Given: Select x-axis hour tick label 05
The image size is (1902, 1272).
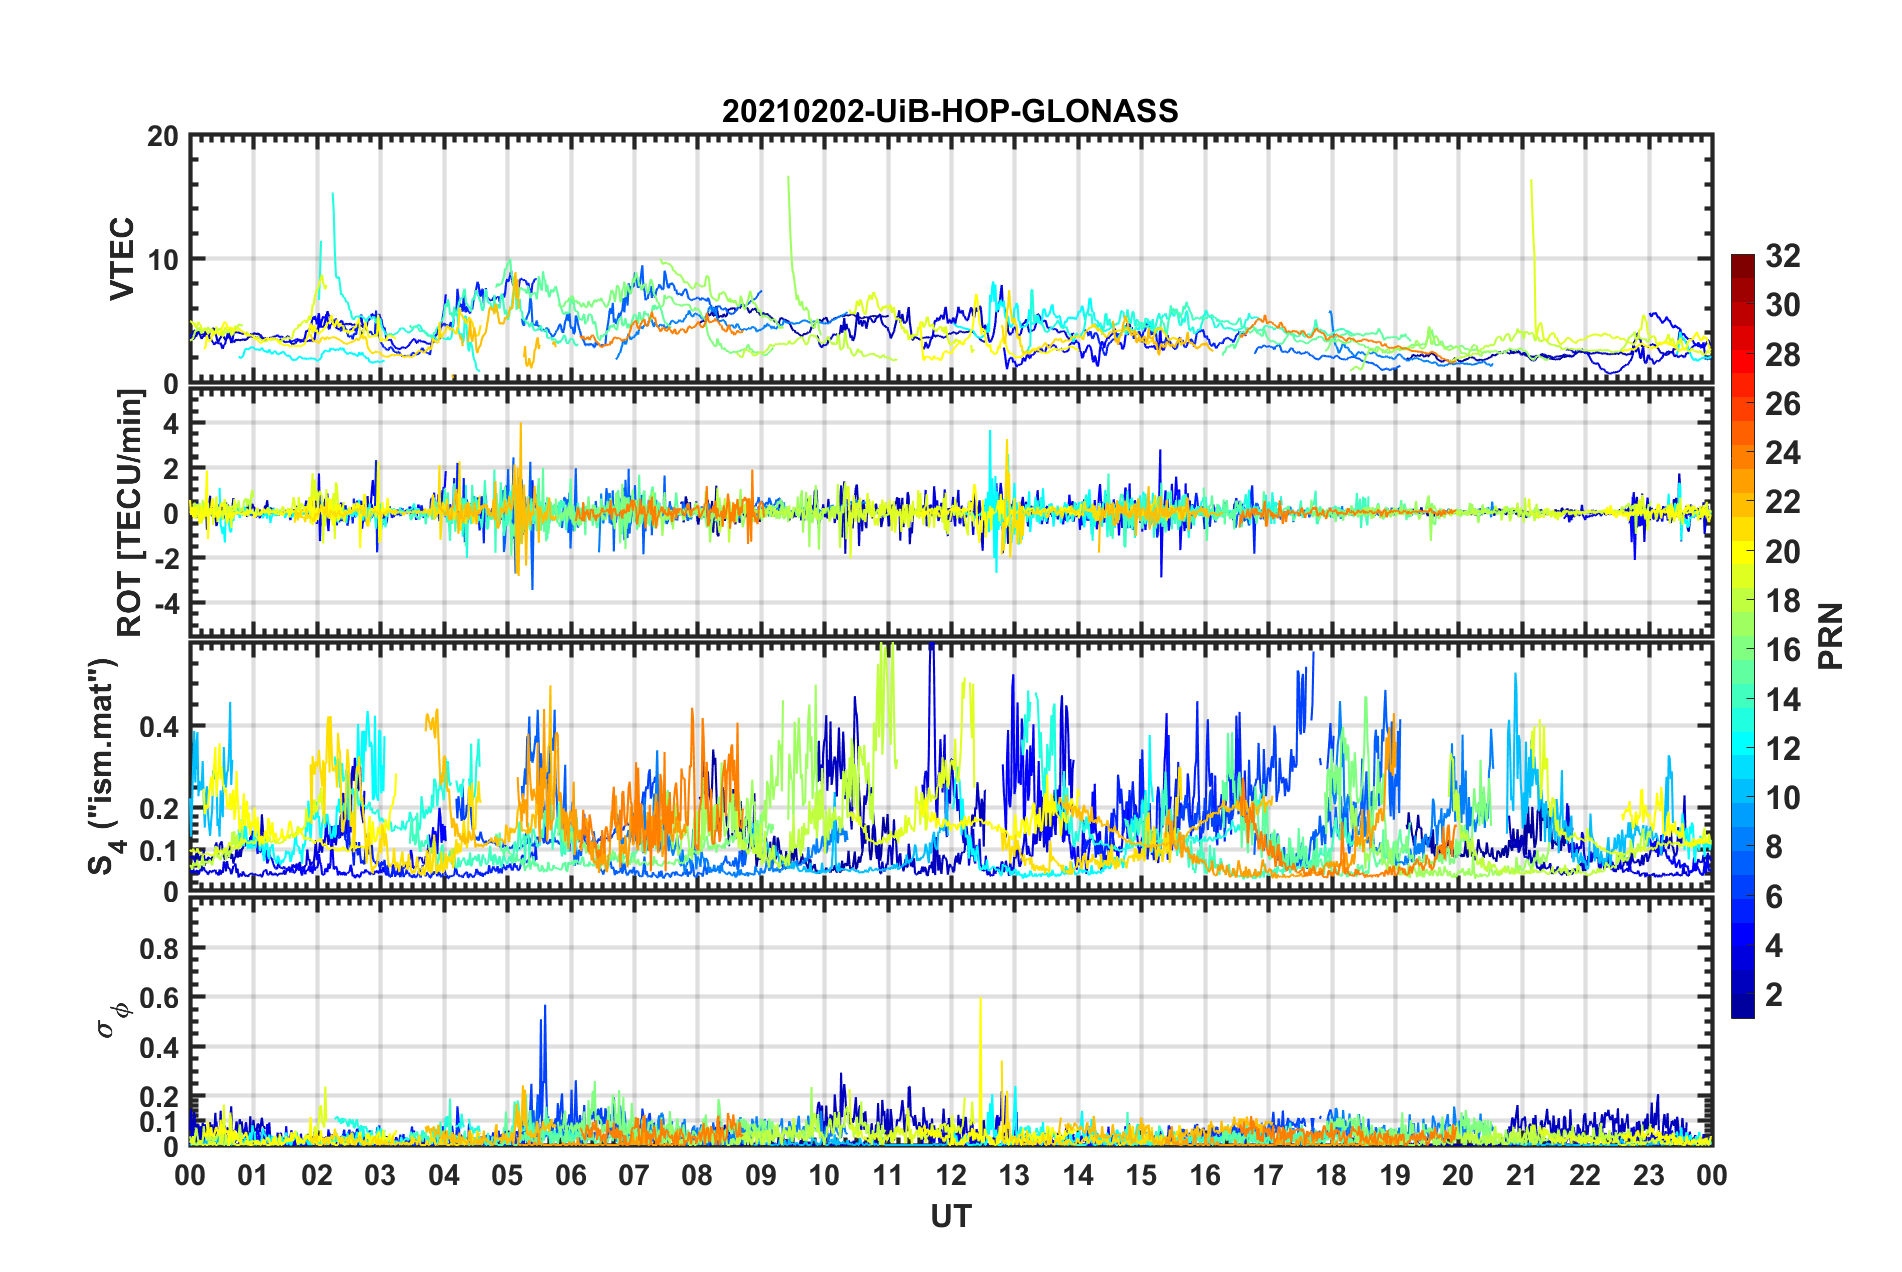Looking at the screenshot, I should click(x=507, y=1175).
